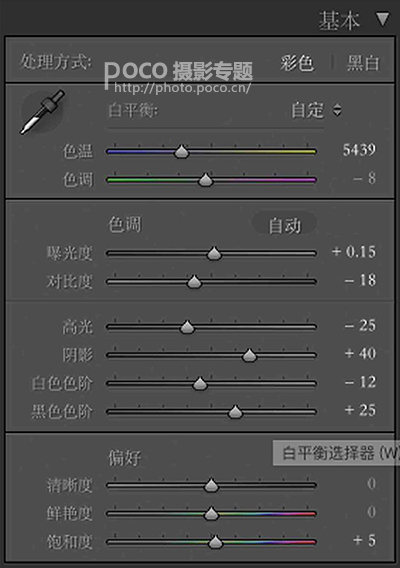Choose 彩色 treatment mode
The width and height of the screenshot is (400, 568).
tap(297, 63)
